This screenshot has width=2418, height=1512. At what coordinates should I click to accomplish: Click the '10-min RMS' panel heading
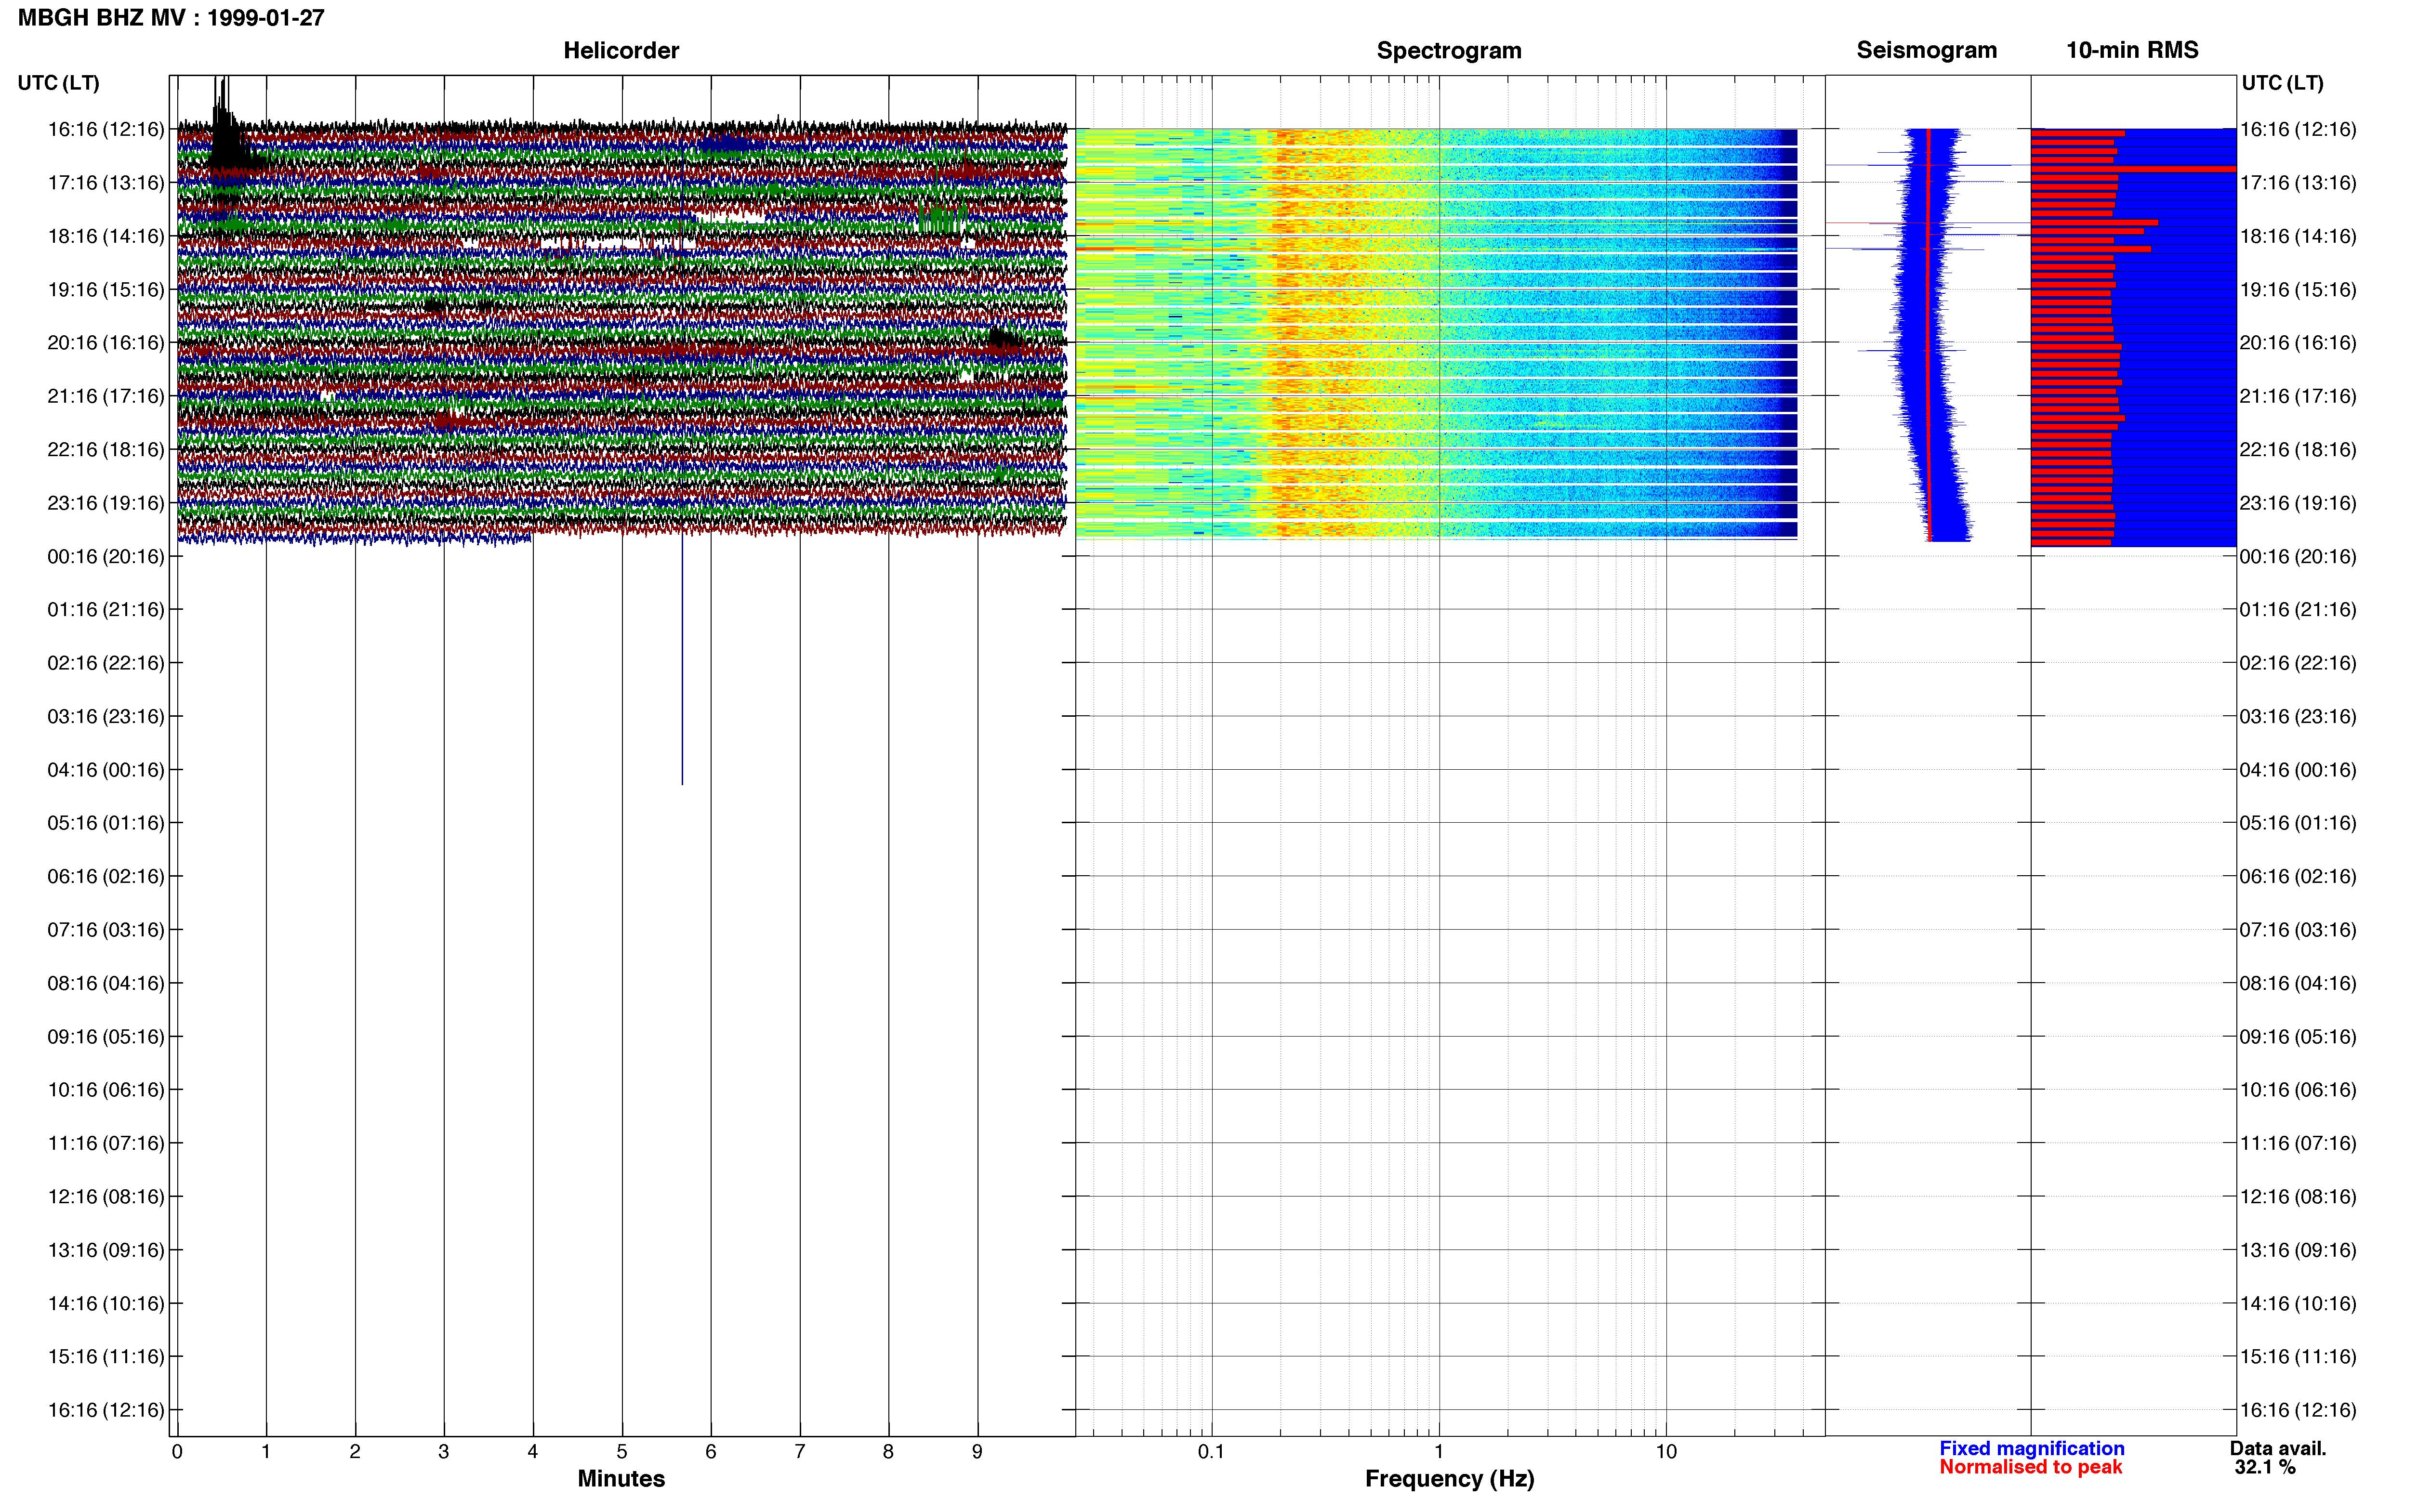click(2132, 51)
